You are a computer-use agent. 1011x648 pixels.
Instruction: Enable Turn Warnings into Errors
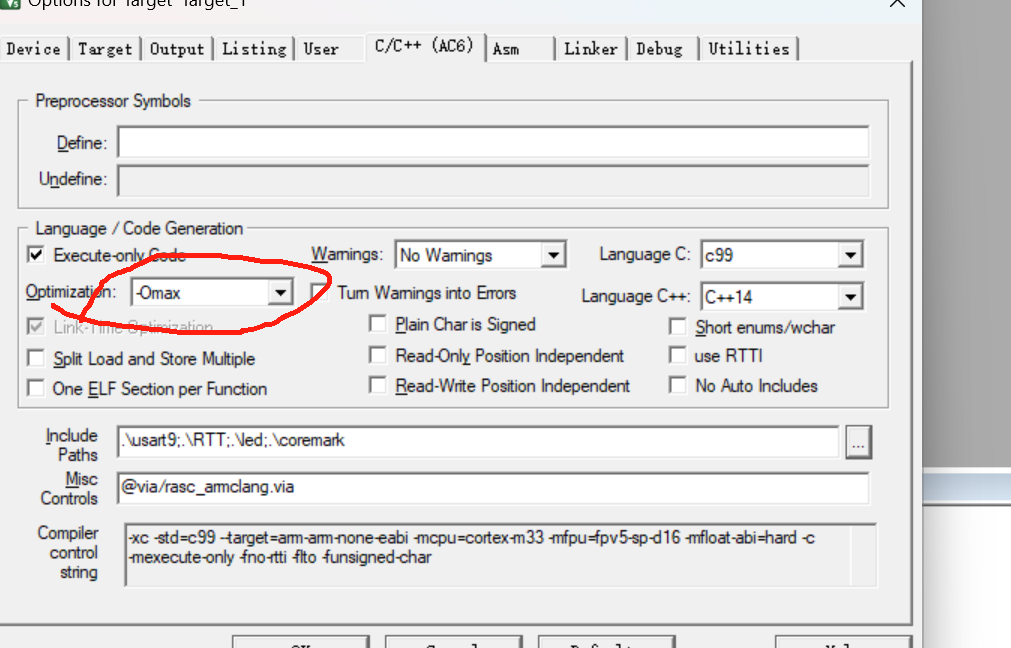click(x=320, y=292)
